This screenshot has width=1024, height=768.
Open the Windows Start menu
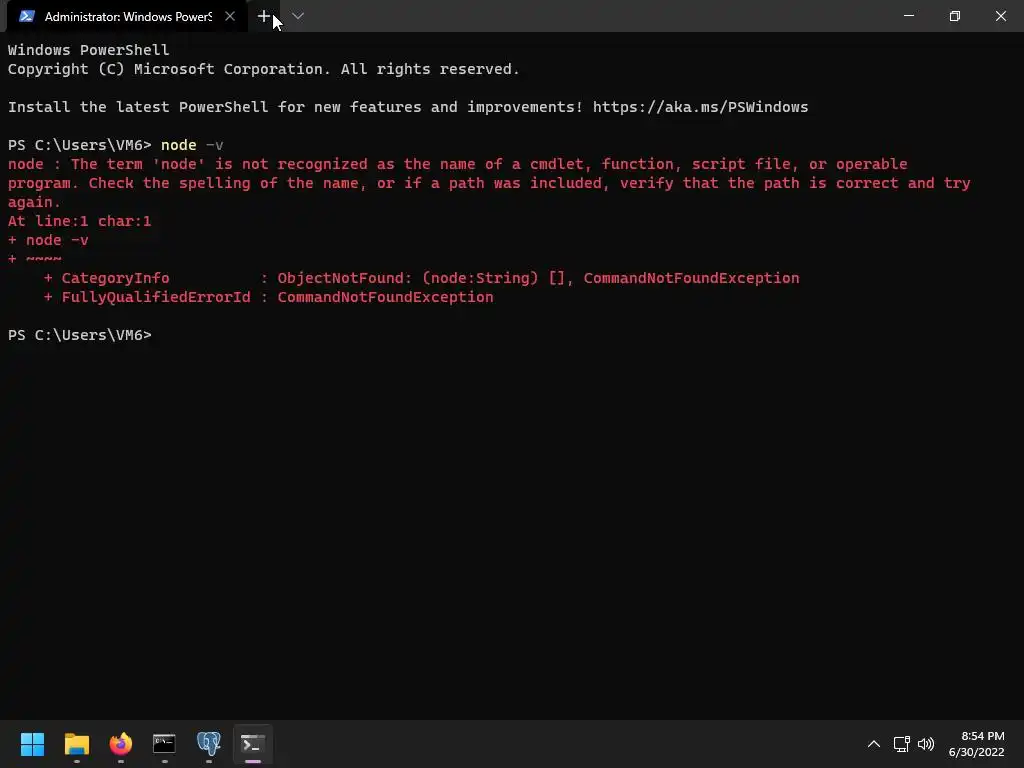click(32, 743)
